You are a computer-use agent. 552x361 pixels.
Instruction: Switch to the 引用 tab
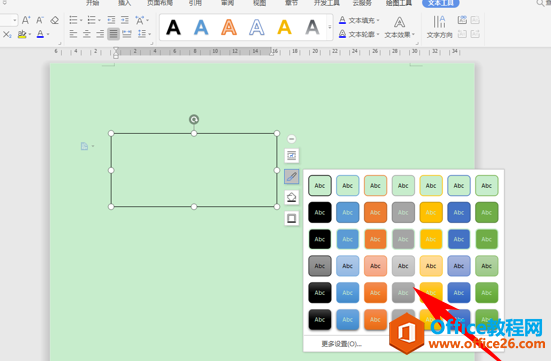195,3
